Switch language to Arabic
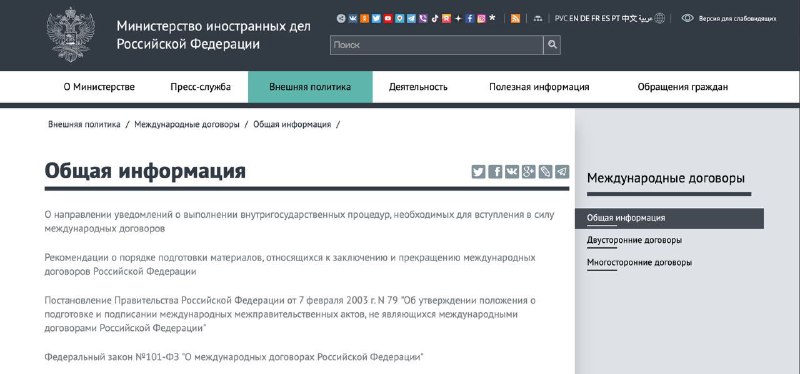The width and height of the screenshot is (800, 374). click(x=645, y=19)
